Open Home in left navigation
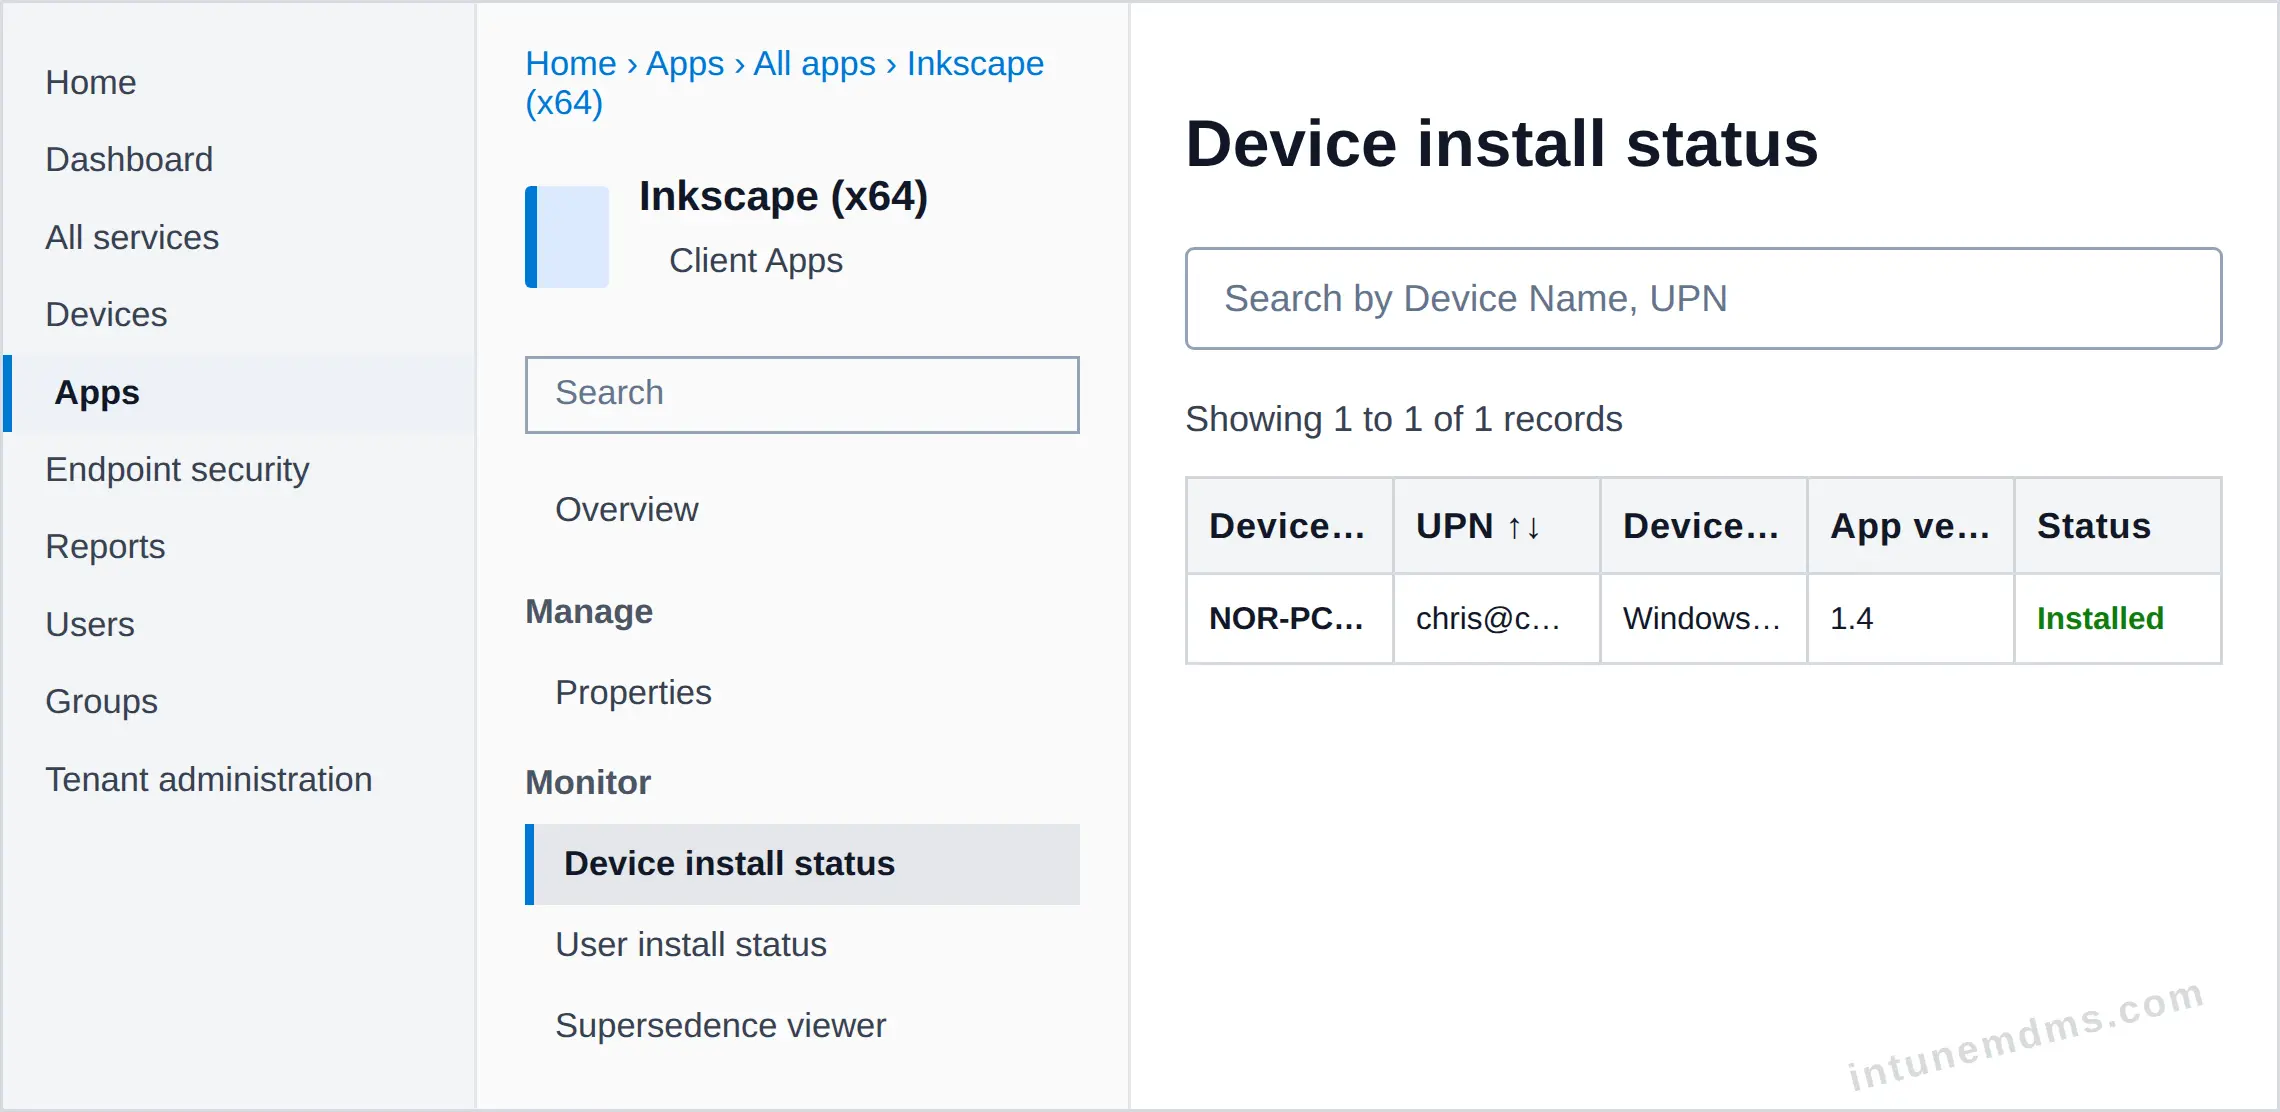The width and height of the screenshot is (2280, 1112). click(91, 82)
